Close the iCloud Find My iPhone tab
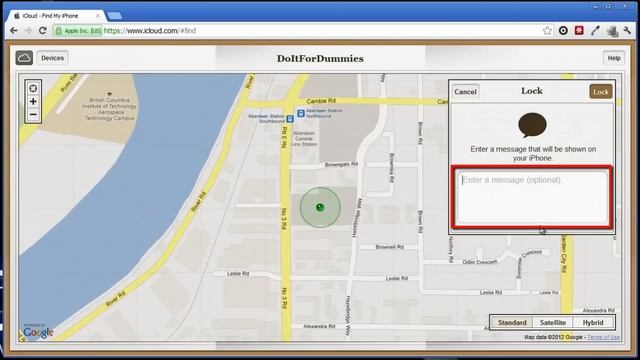640x360 pixels. [98, 16]
